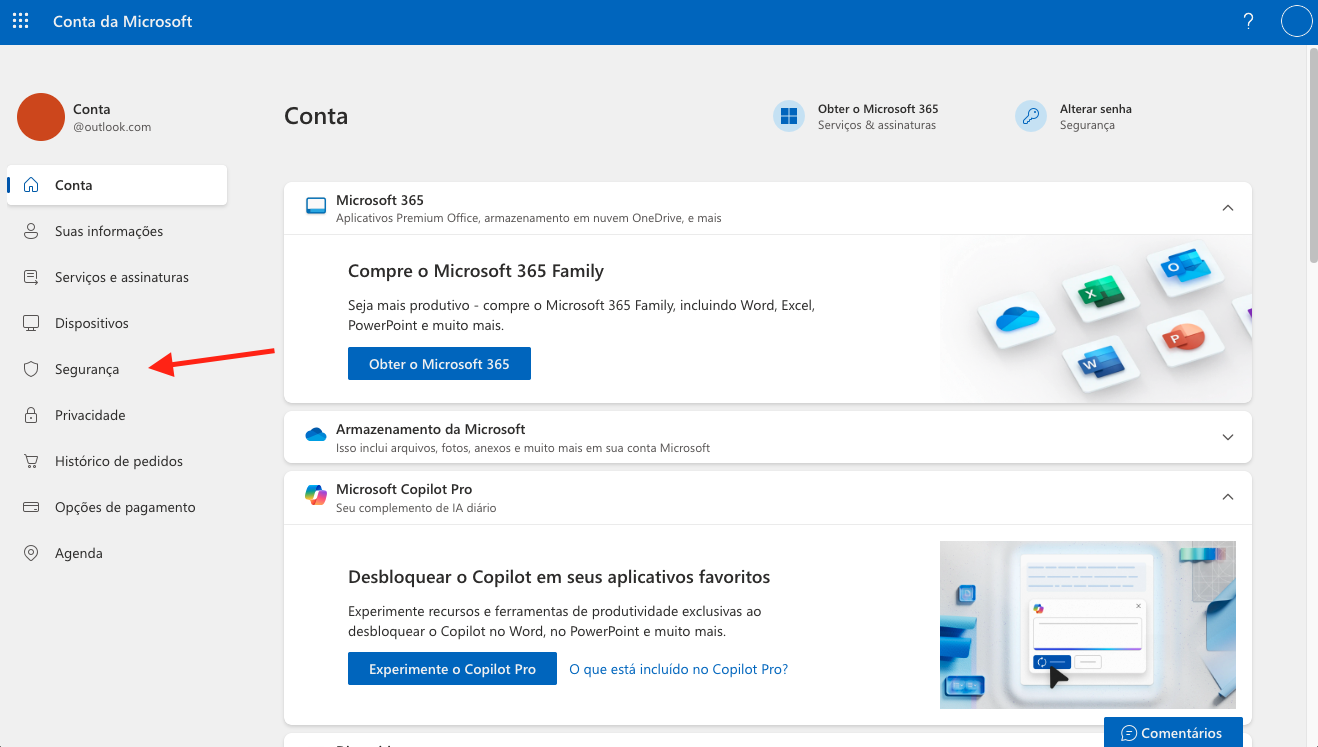Expand the Armazenamento da Microsoft card
This screenshot has width=1318, height=747.
(1228, 437)
